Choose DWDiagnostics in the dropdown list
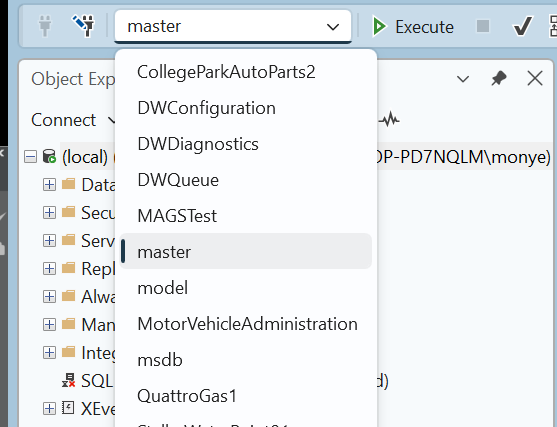Viewport: 557px width, 427px height. [x=246, y=144]
